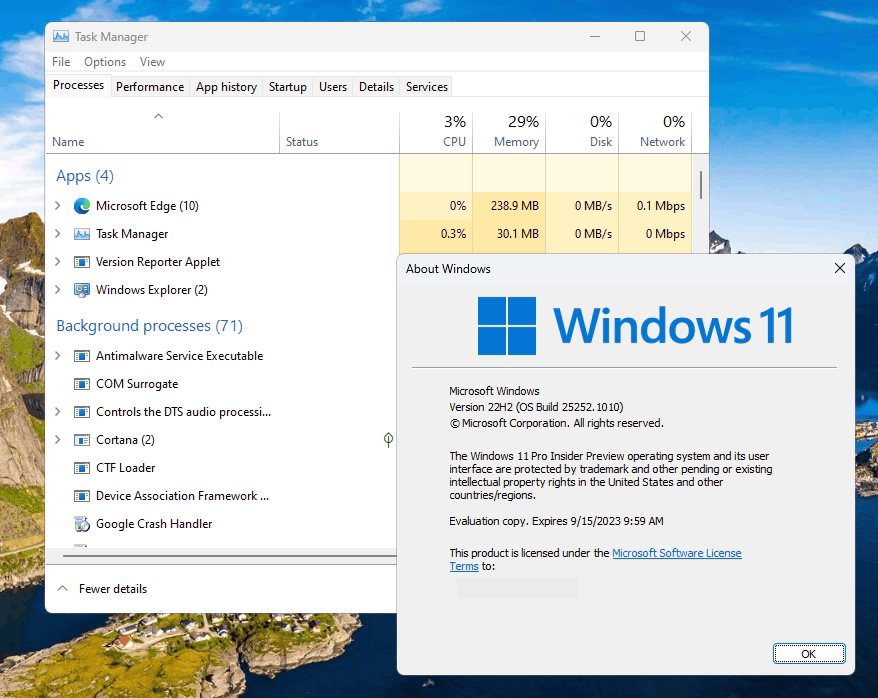The width and height of the screenshot is (878, 698).
Task: Expand the Microsoft Edge process group
Action: click(57, 206)
